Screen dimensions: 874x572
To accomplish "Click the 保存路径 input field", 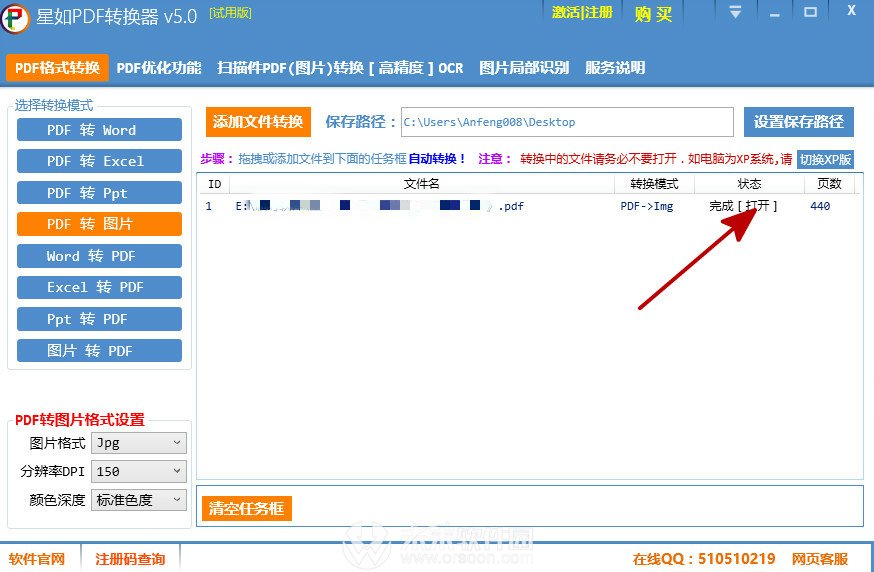I will pyautogui.click(x=567, y=122).
